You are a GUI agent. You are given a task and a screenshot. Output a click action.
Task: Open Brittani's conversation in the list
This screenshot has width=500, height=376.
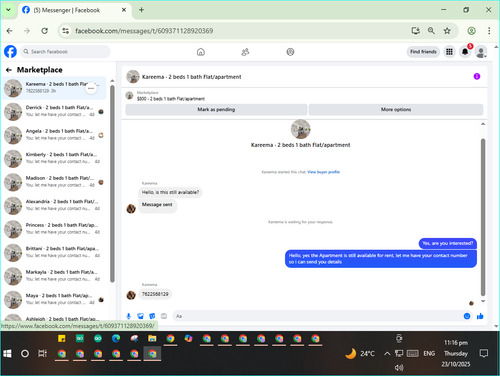54,252
